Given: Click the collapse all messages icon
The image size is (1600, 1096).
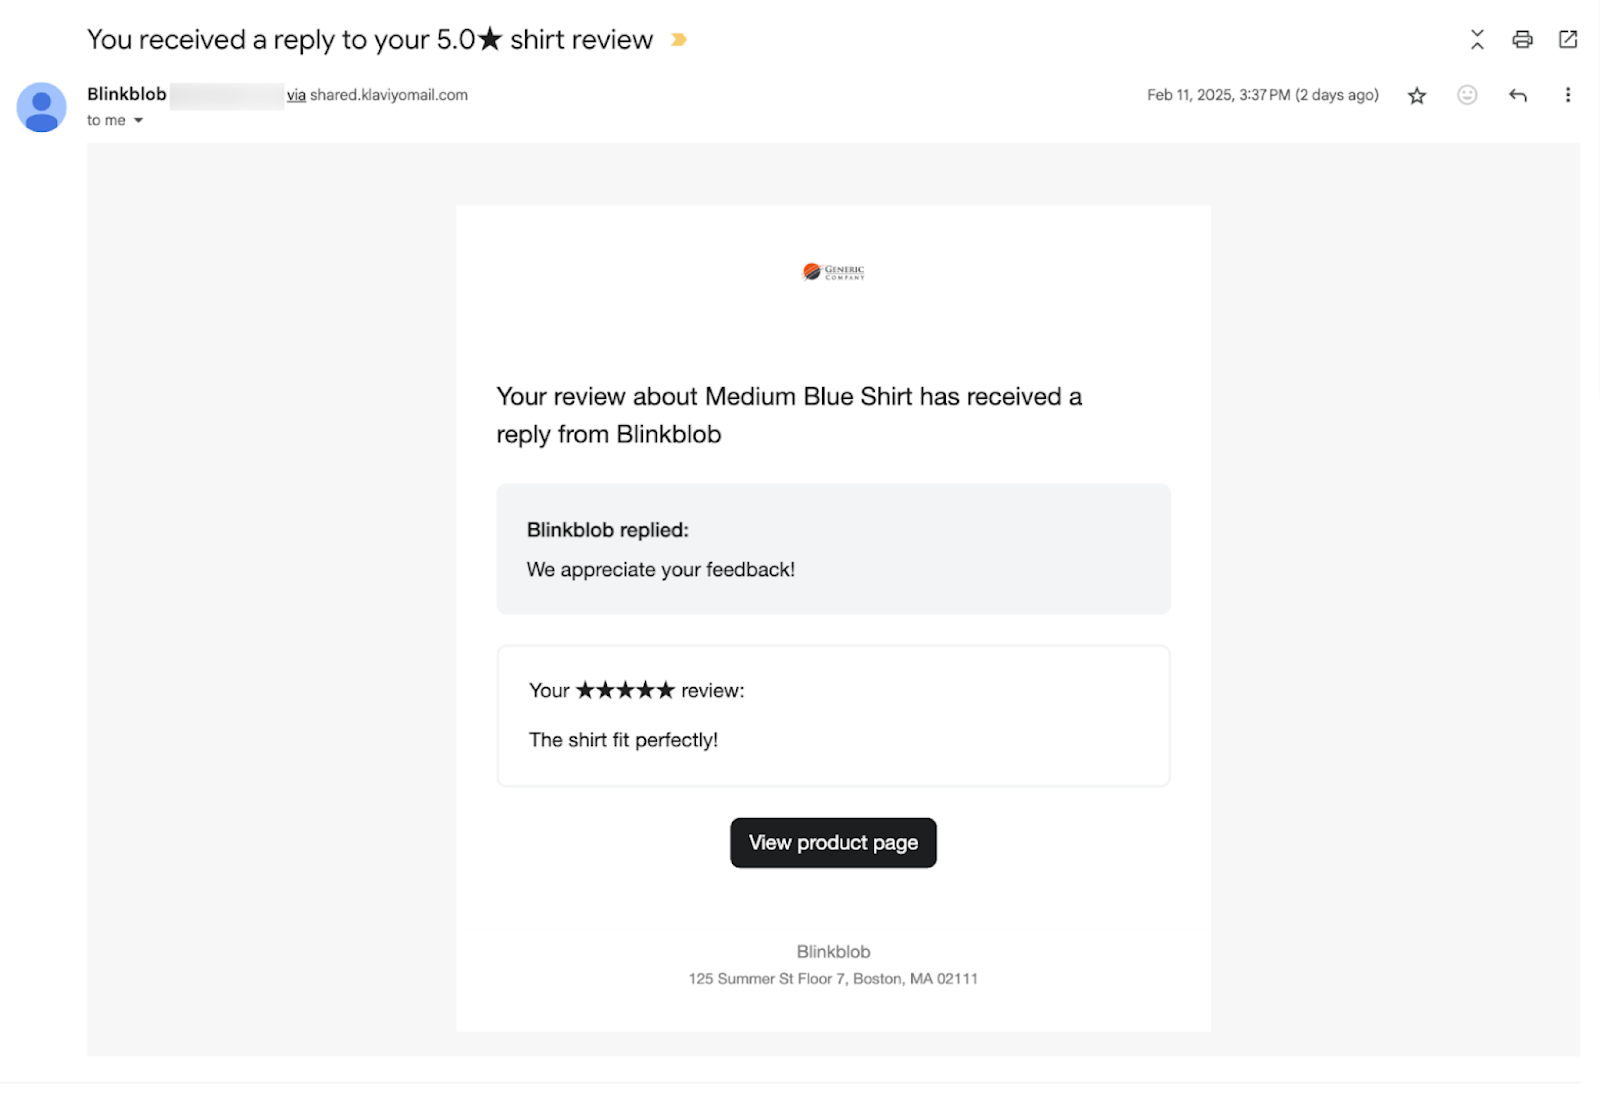Looking at the screenshot, I should [x=1477, y=39].
